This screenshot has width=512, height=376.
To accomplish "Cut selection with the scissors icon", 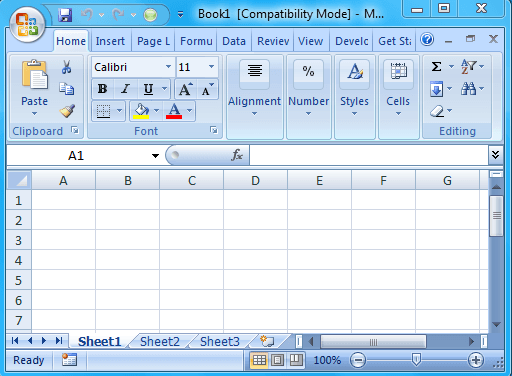I will pos(67,67).
